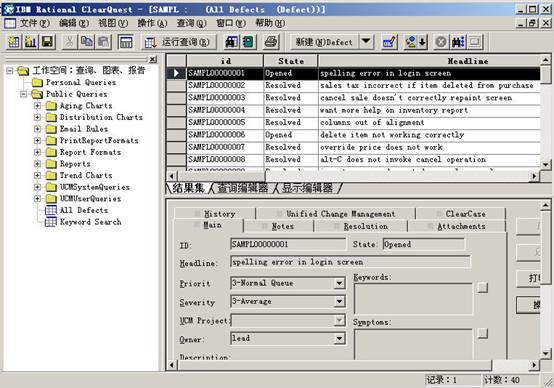
Task: Expand the Trend Charts folder
Action: (37, 175)
